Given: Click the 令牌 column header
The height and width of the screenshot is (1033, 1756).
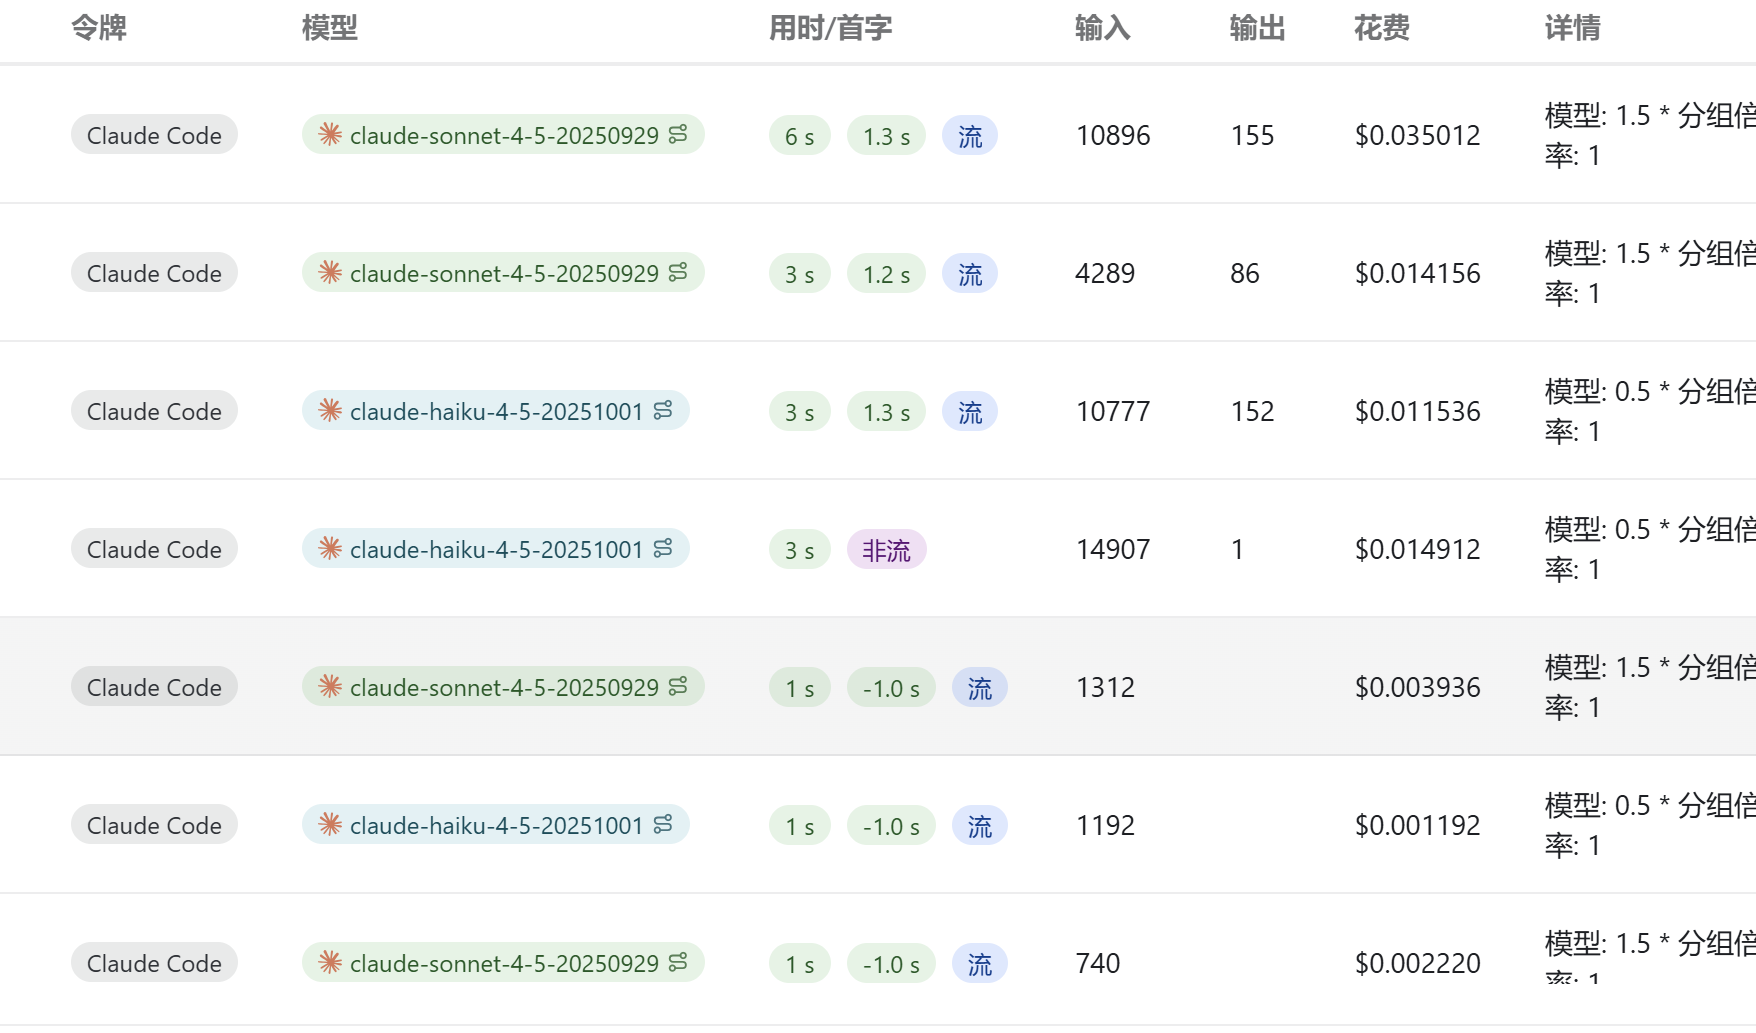Looking at the screenshot, I should tap(99, 28).
